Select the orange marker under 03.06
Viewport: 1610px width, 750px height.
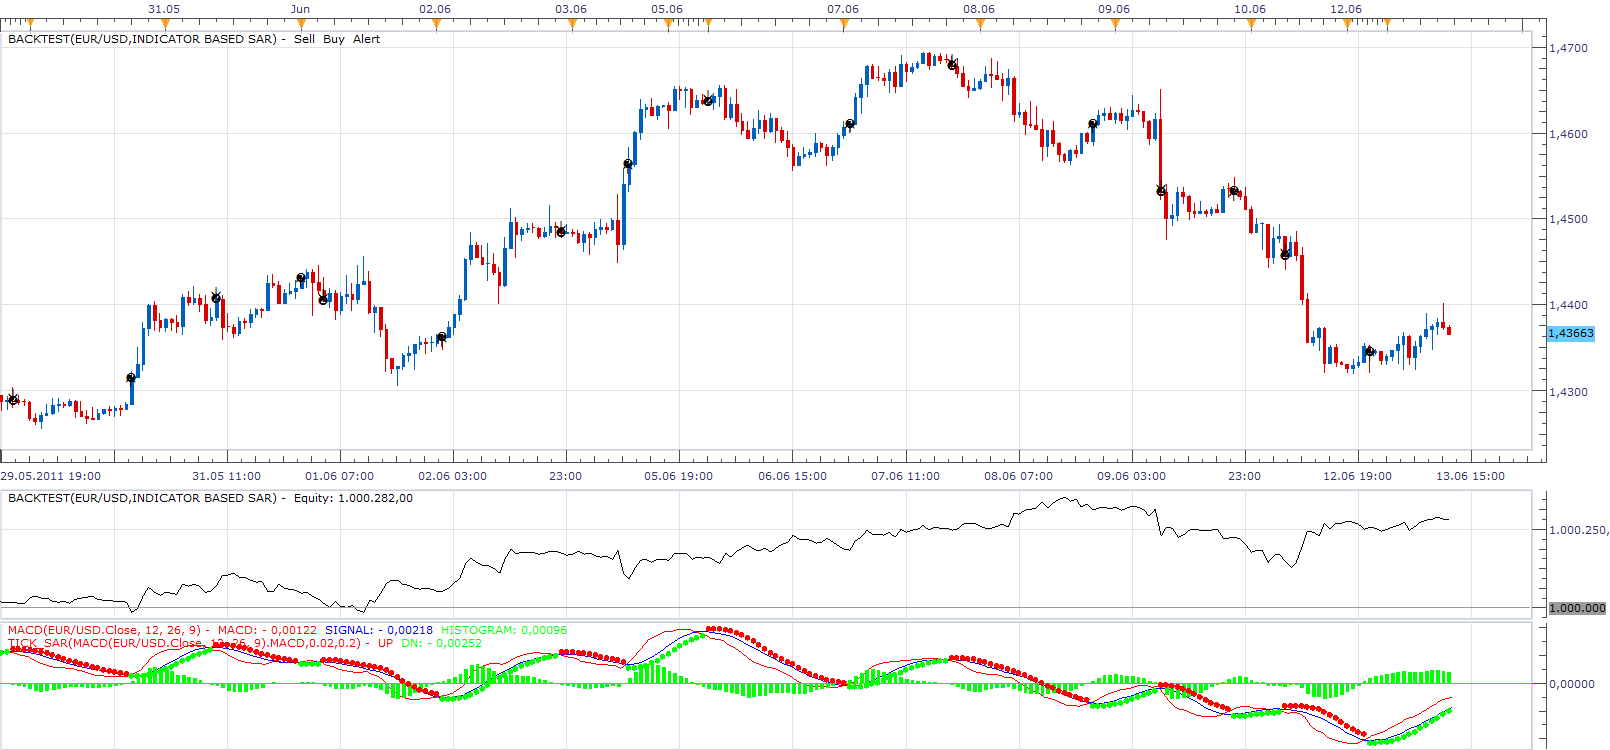(x=572, y=24)
